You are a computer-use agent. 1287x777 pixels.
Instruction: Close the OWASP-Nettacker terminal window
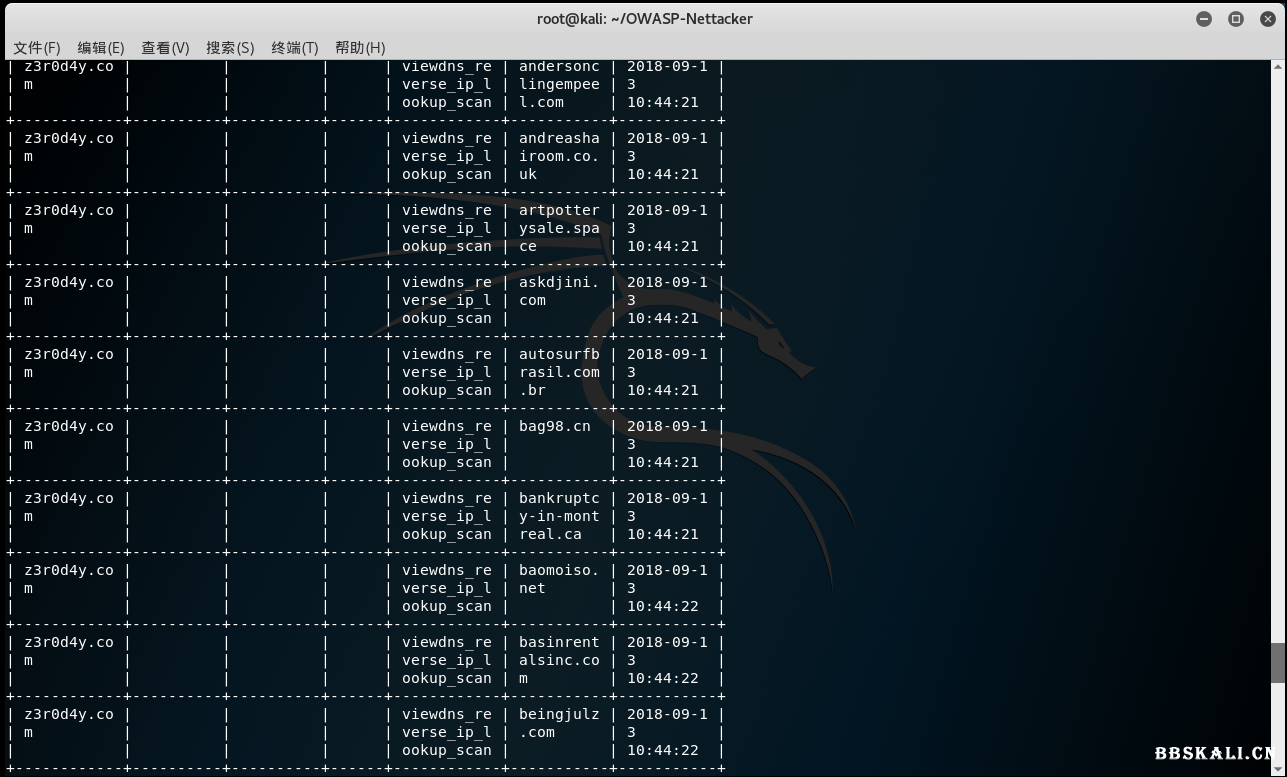(1267, 18)
